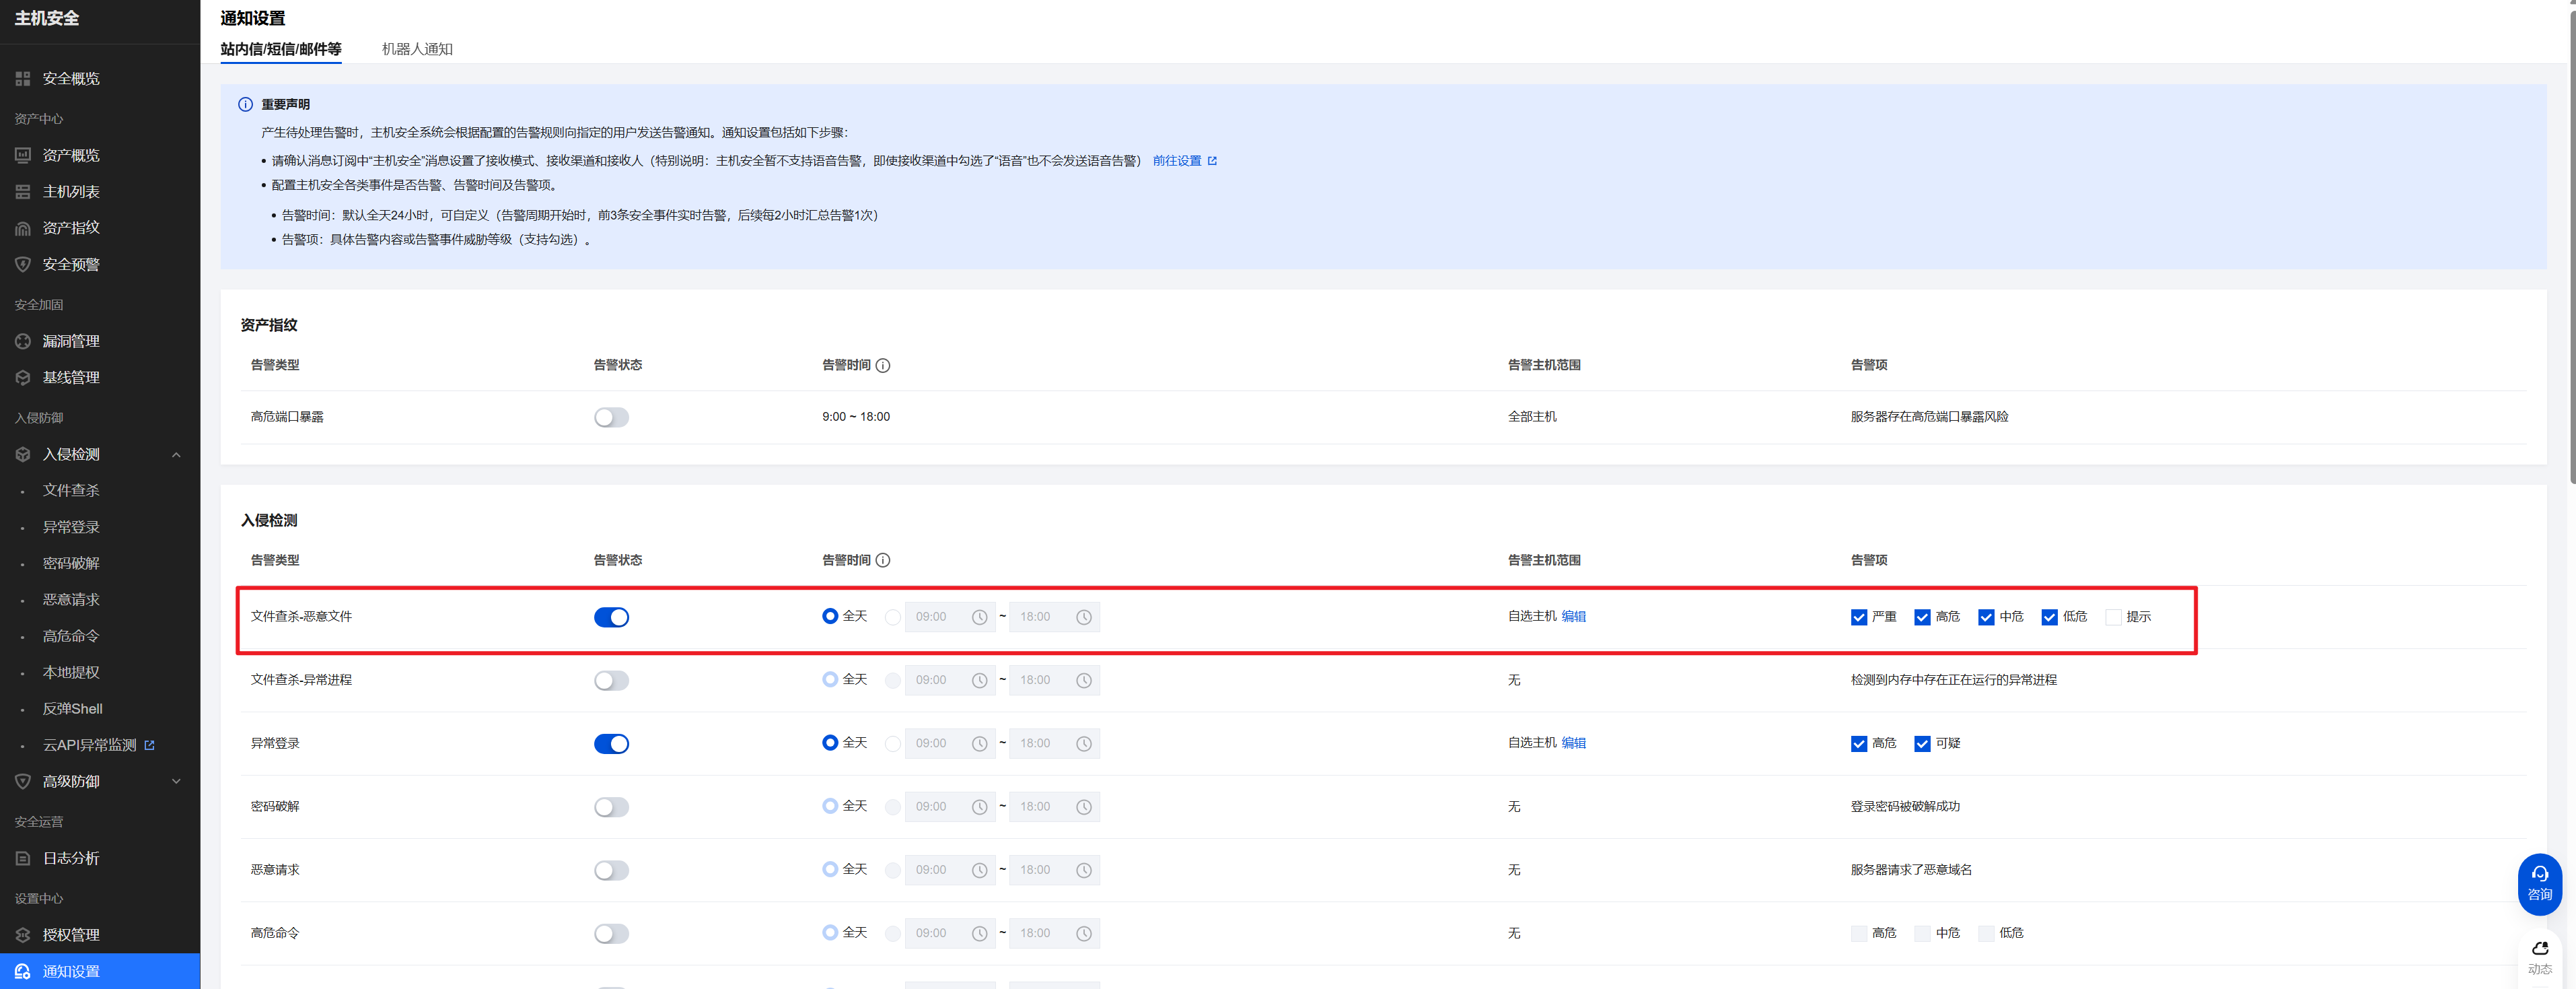The image size is (2576, 989).
Task: Enable the 高危端口暴露 alert toggle
Action: (611, 418)
